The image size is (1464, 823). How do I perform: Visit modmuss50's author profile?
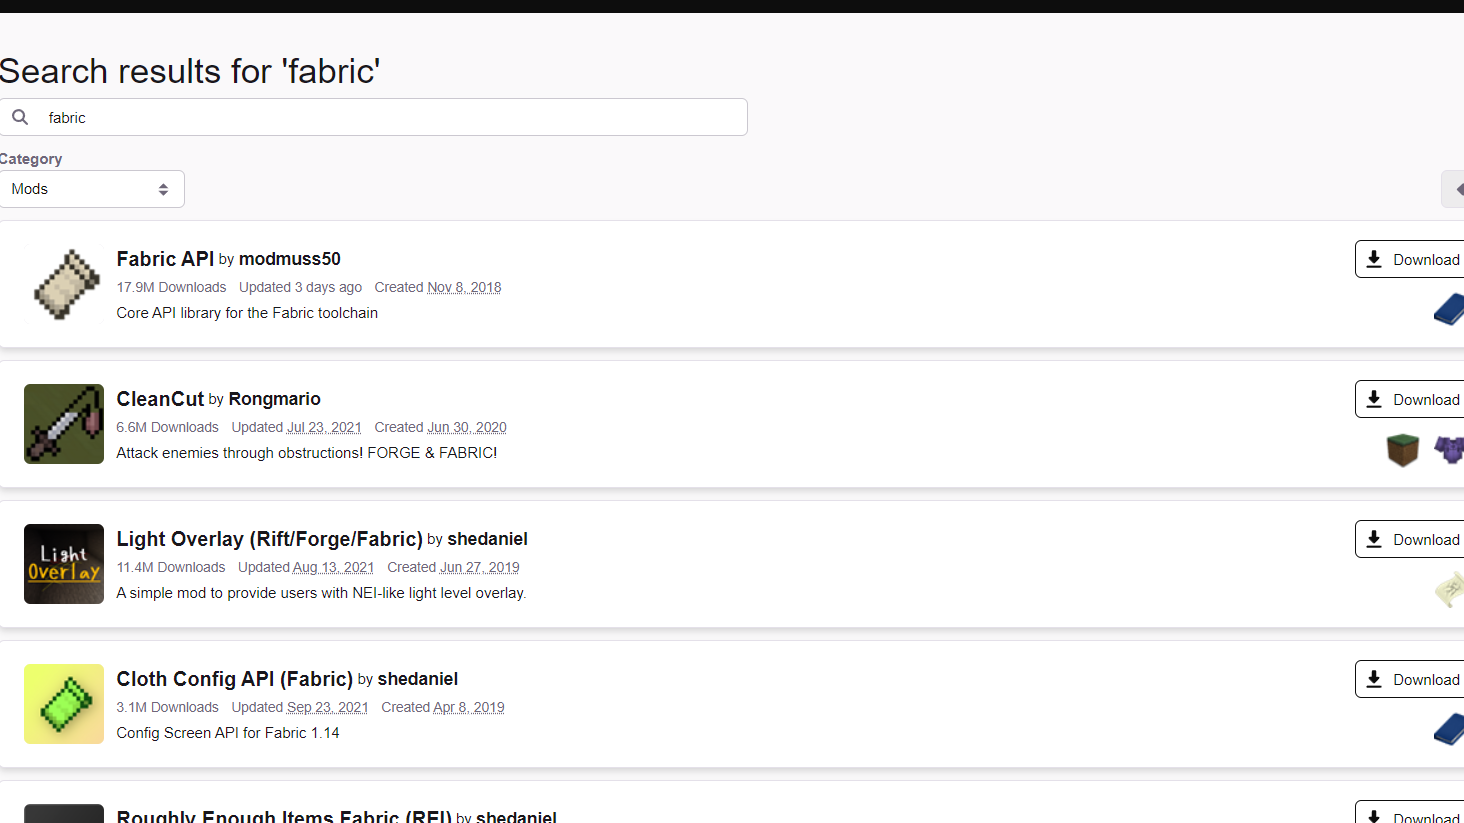[289, 258]
